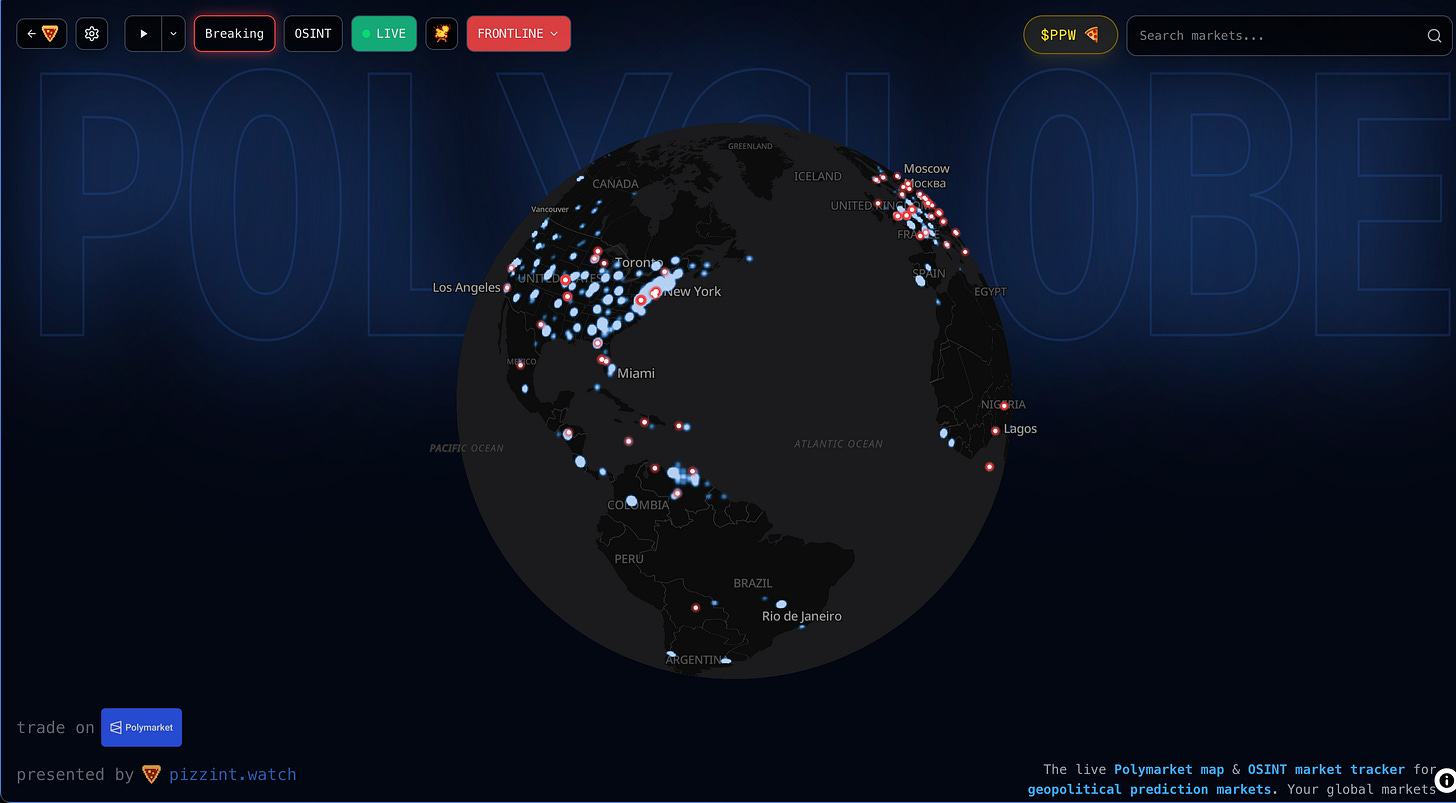1456x803 pixels.
Task: Click the 'NIGERIA' country label
Action: (1003, 405)
